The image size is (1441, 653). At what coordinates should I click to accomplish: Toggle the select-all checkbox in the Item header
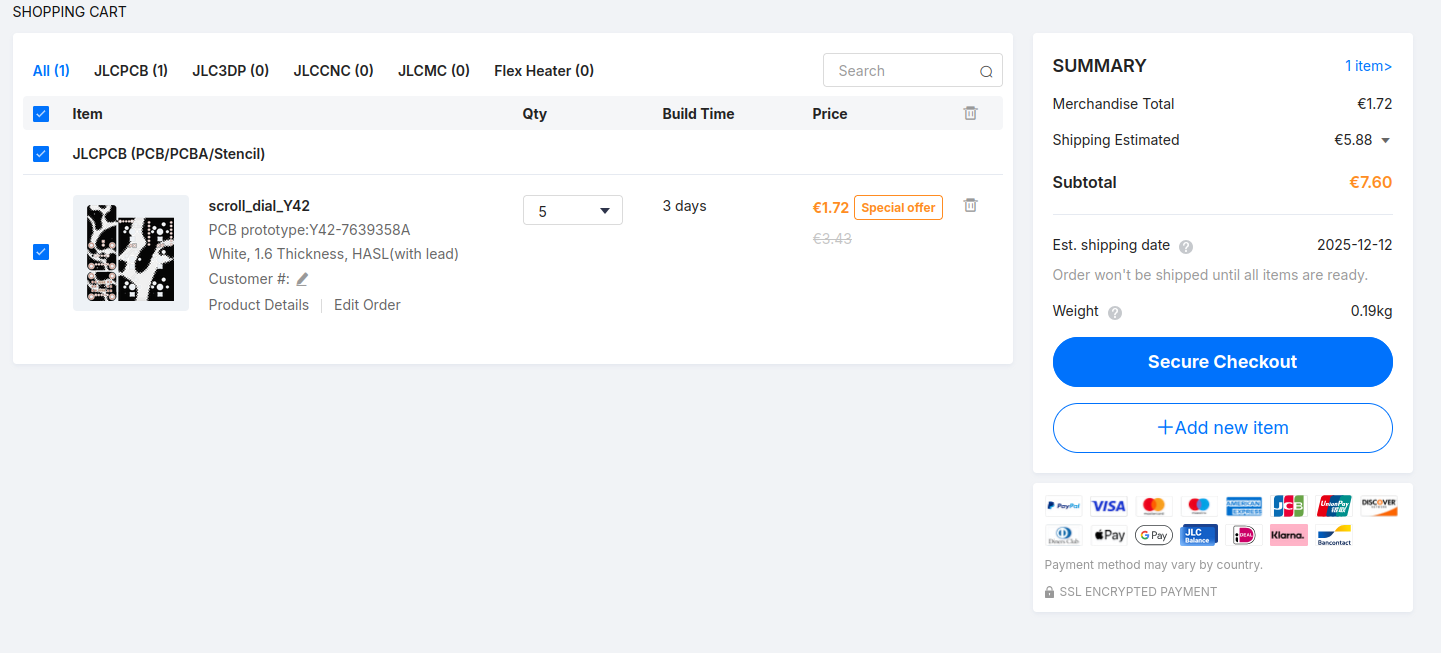coord(41,114)
